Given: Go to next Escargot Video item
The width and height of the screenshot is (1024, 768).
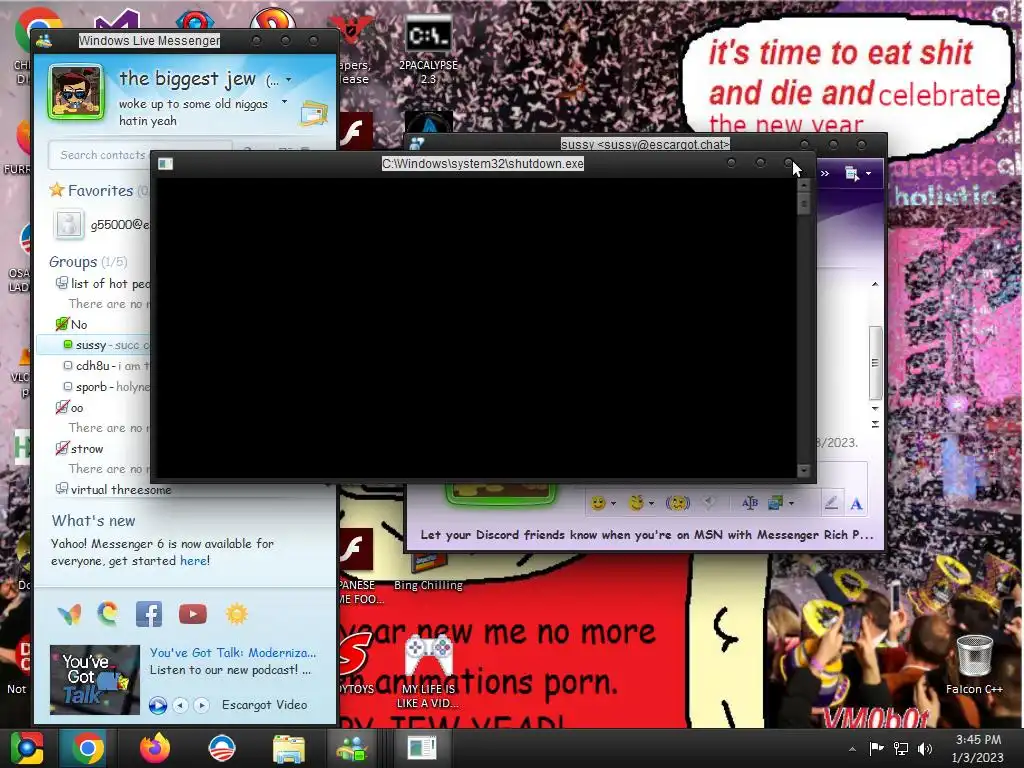Looking at the screenshot, I should tap(202, 705).
